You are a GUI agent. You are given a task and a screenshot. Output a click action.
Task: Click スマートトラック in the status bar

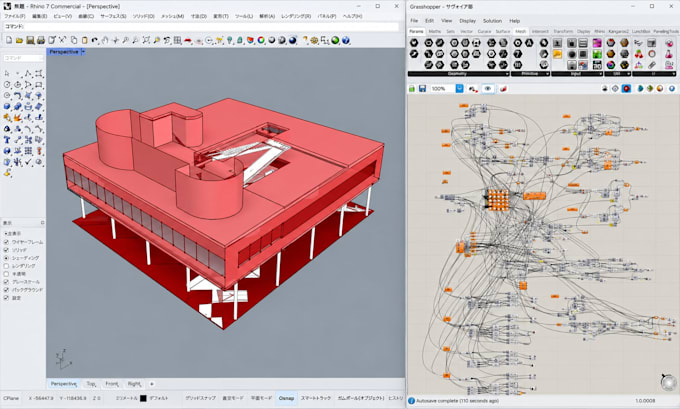click(x=316, y=398)
